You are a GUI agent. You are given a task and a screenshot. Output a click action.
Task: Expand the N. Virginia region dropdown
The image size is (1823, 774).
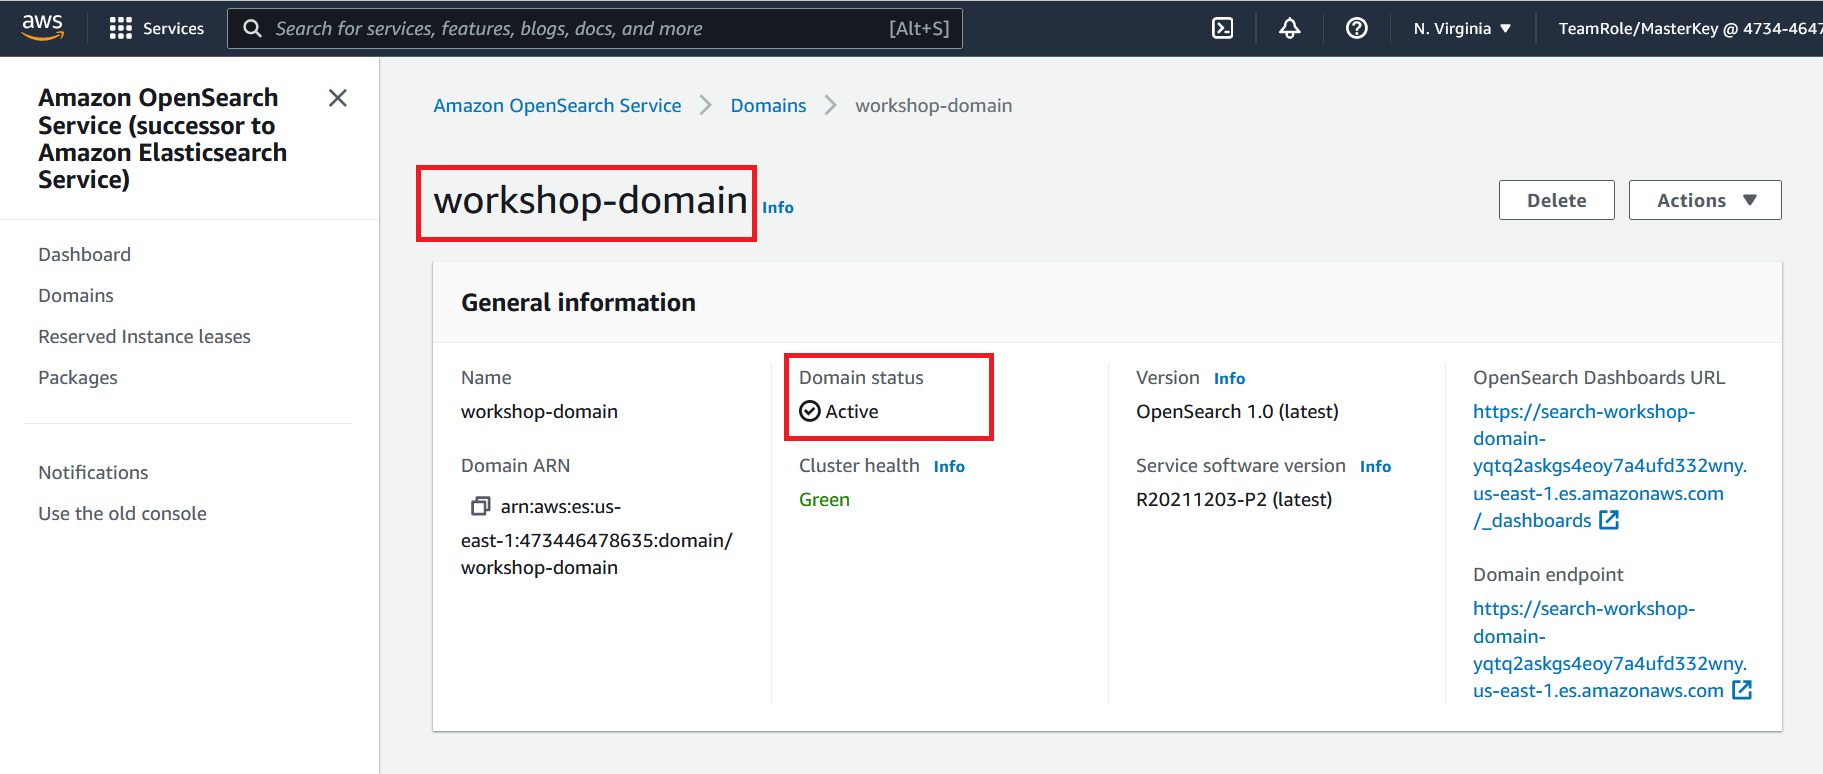(1462, 28)
